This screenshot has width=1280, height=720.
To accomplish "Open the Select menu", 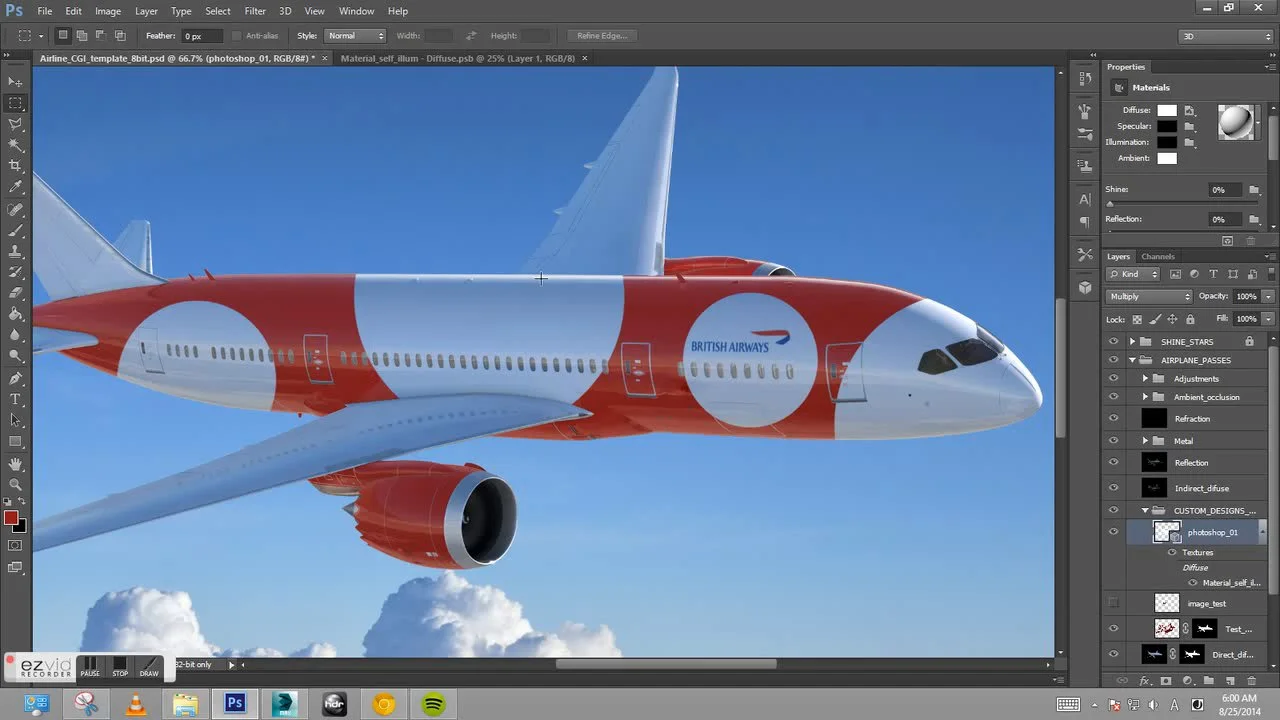I will (218, 11).
